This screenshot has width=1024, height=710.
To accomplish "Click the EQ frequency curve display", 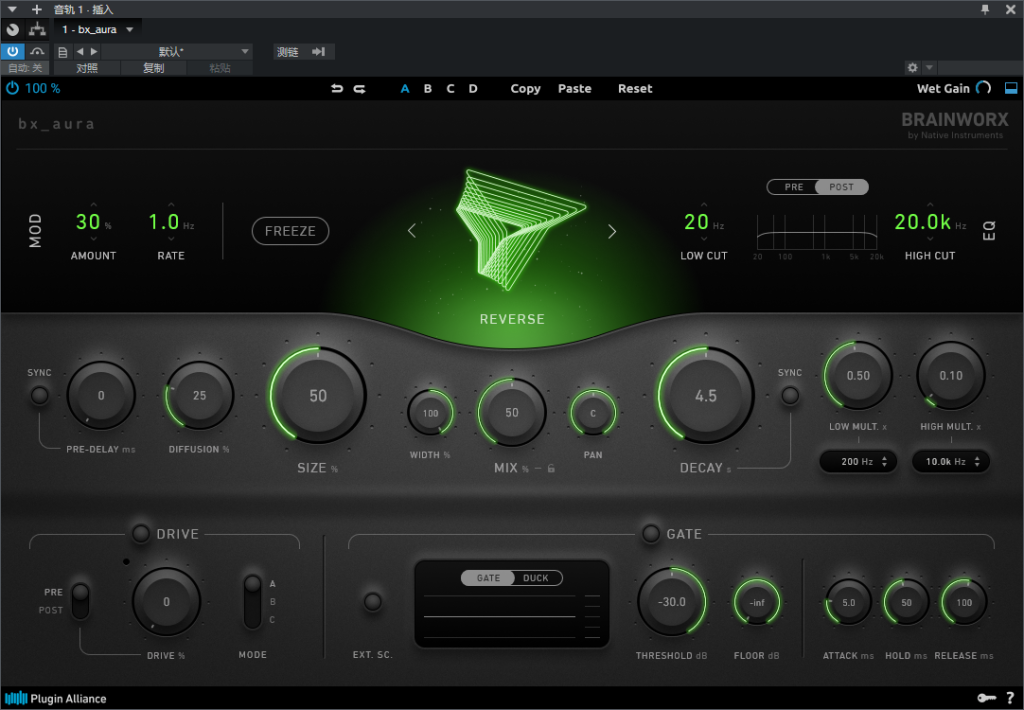I will pos(817,232).
